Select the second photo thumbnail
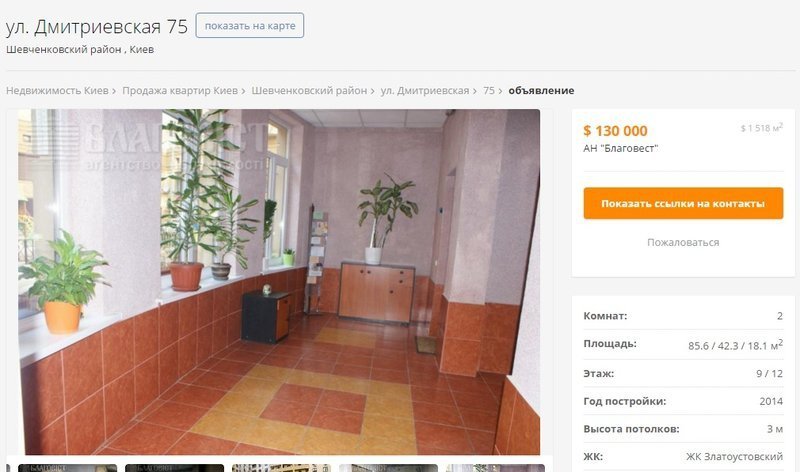This screenshot has width=800, height=472. tap(174, 468)
